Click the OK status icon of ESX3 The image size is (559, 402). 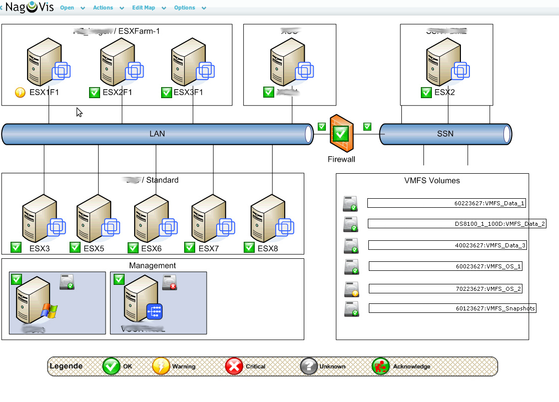16,247
